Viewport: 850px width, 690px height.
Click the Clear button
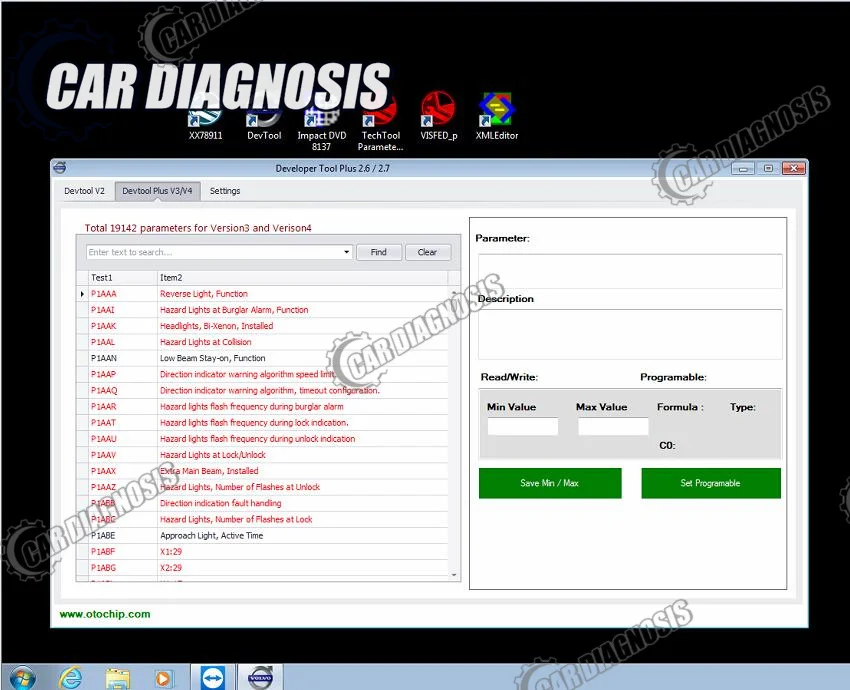[x=427, y=252]
